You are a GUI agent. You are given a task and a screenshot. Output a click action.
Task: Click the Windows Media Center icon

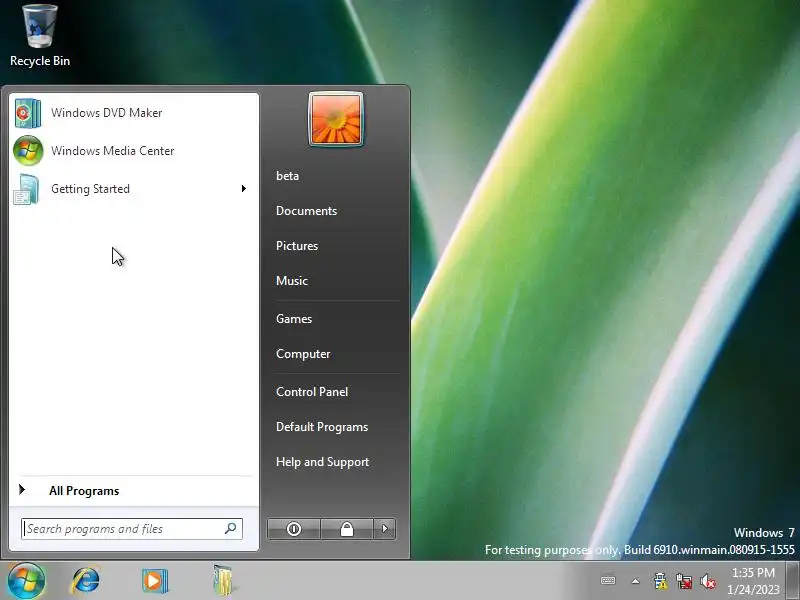coord(28,151)
